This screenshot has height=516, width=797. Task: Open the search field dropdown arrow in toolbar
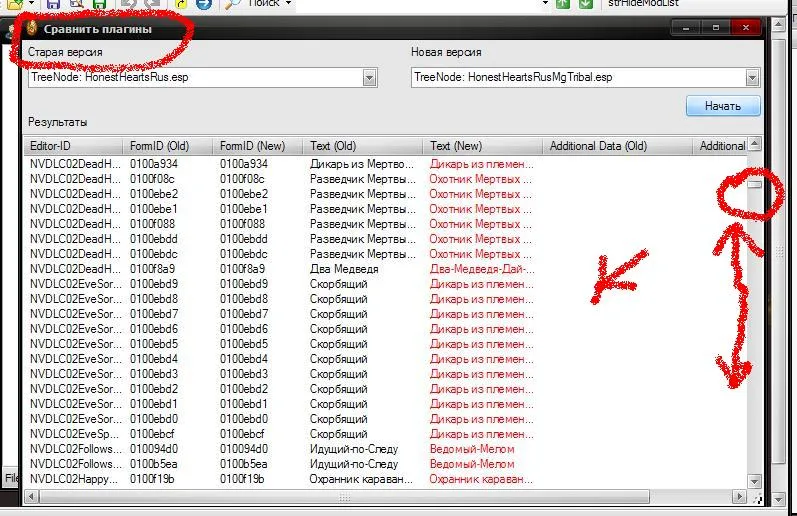(545, 3)
